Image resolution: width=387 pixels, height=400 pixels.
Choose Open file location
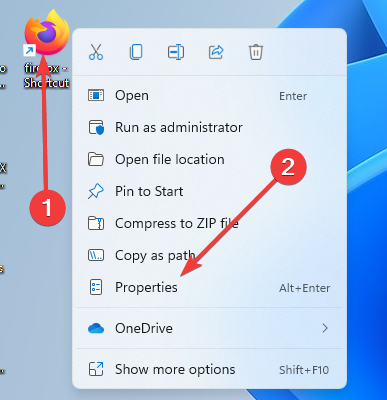(x=209, y=159)
